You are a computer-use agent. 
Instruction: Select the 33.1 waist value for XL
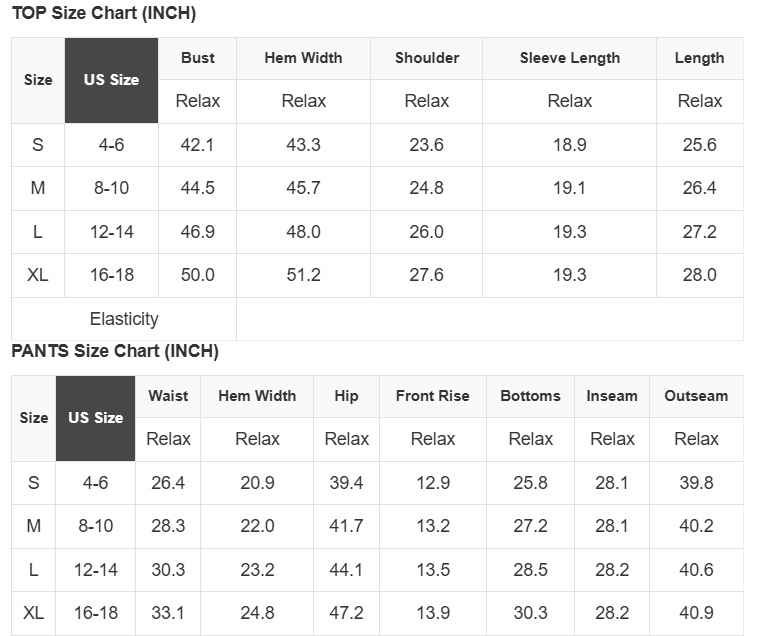coord(168,613)
